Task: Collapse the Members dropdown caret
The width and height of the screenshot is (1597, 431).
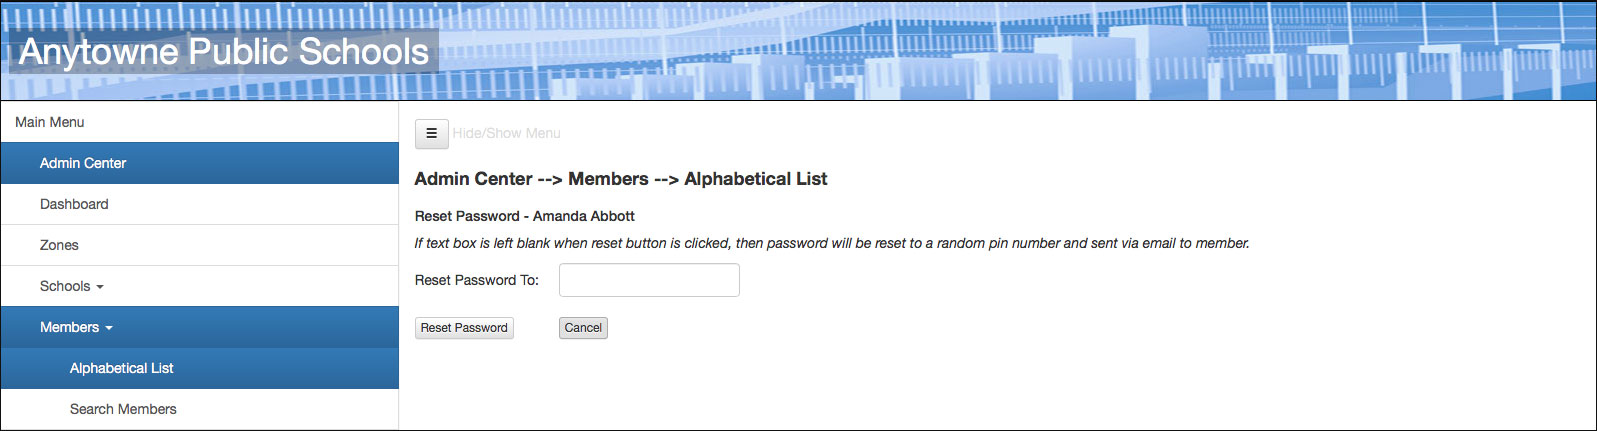Action: point(109,328)
